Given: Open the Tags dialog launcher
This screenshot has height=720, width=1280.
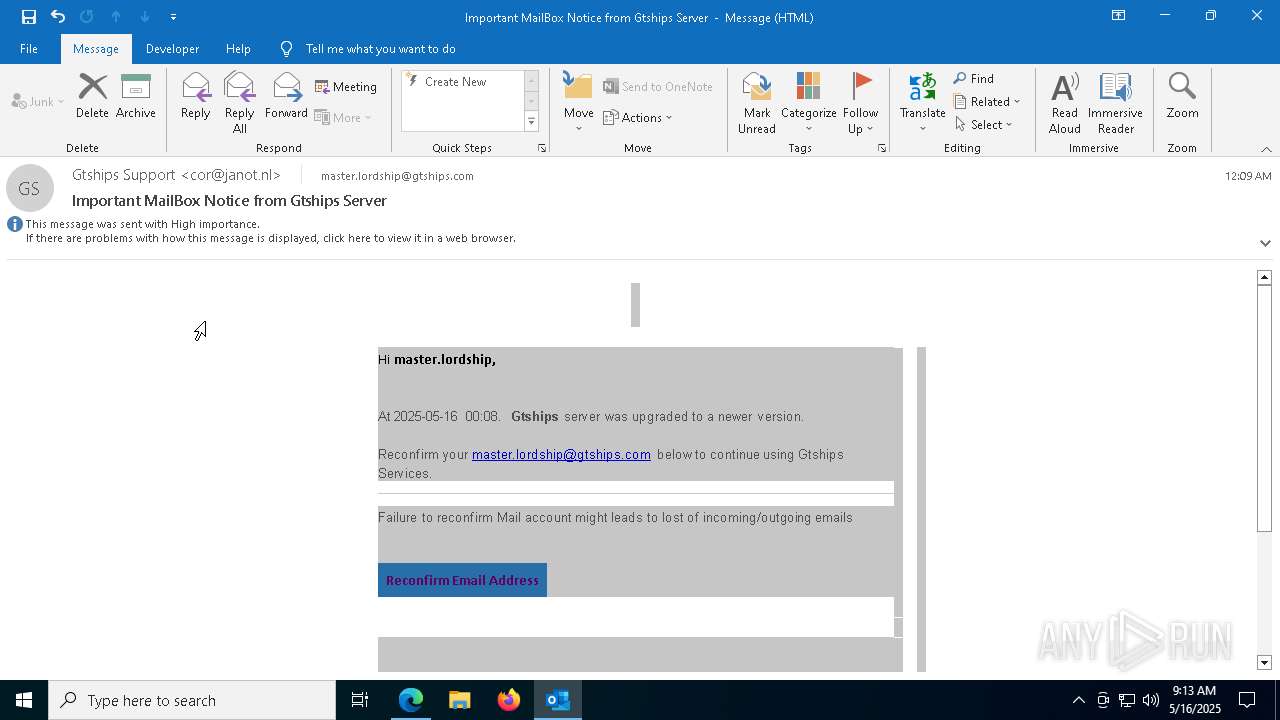Looking at the screenshot, I should click(882, 148).
